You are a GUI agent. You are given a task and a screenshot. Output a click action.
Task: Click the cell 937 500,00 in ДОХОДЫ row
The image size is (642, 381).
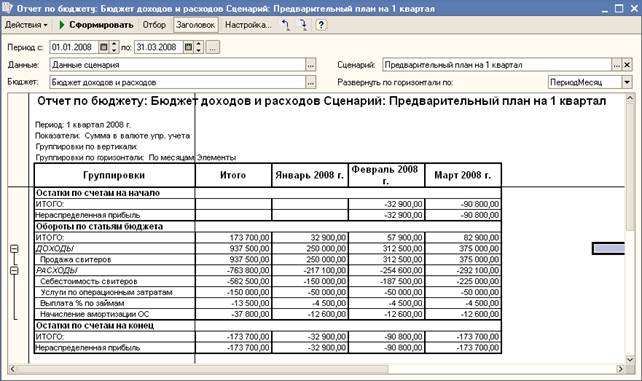pos(233,248)
